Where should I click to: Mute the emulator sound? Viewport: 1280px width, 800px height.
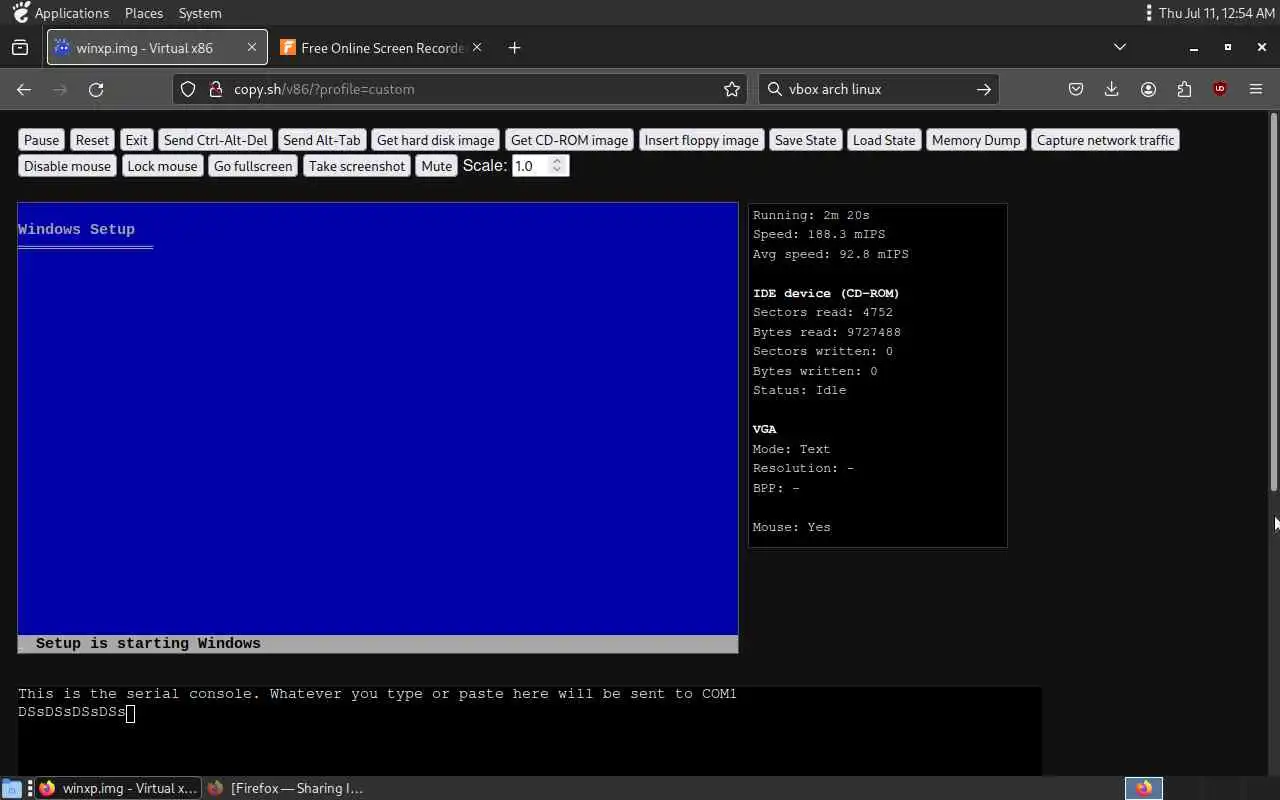click(436, 166)
